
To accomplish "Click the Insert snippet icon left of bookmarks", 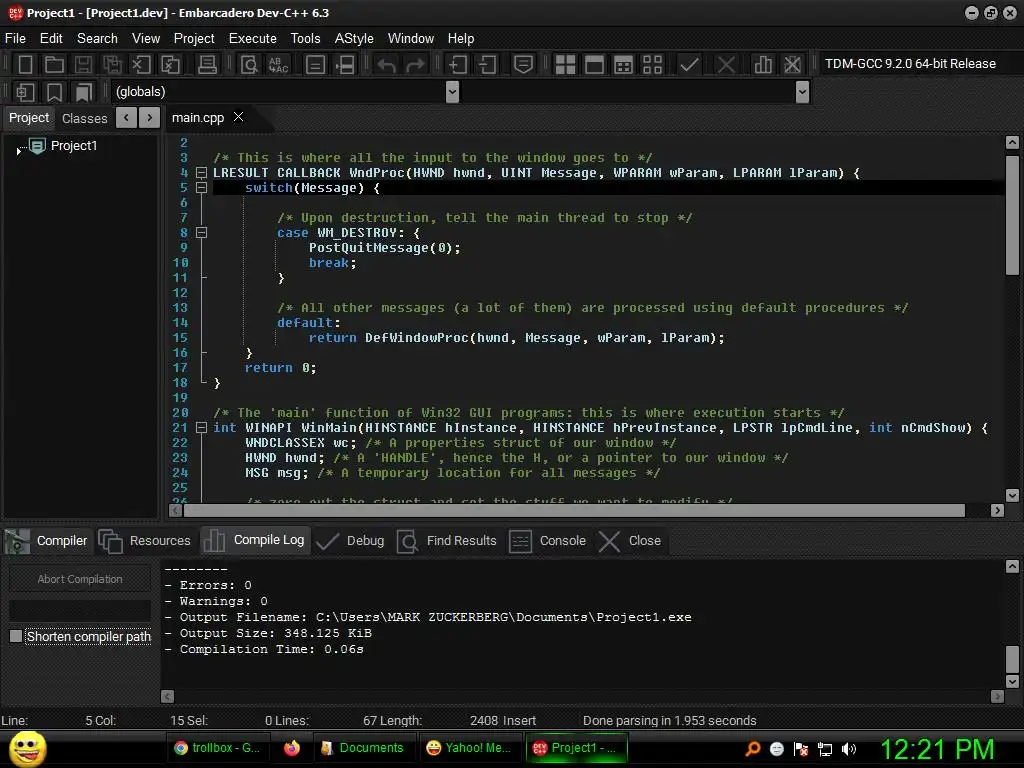I will pos(25,92).
